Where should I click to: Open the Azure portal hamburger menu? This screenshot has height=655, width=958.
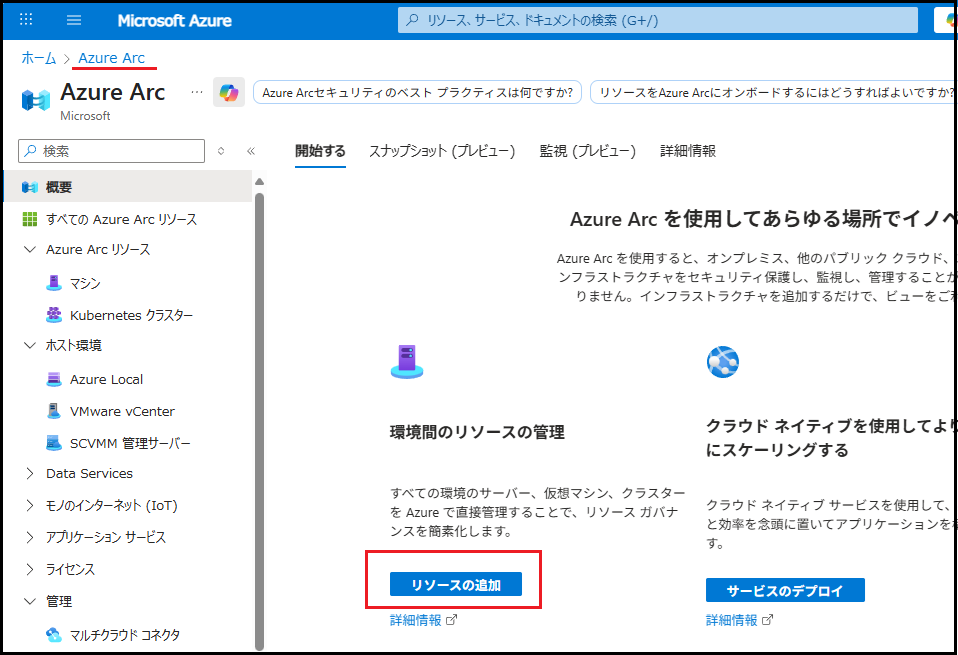click(x=74, y=20)
